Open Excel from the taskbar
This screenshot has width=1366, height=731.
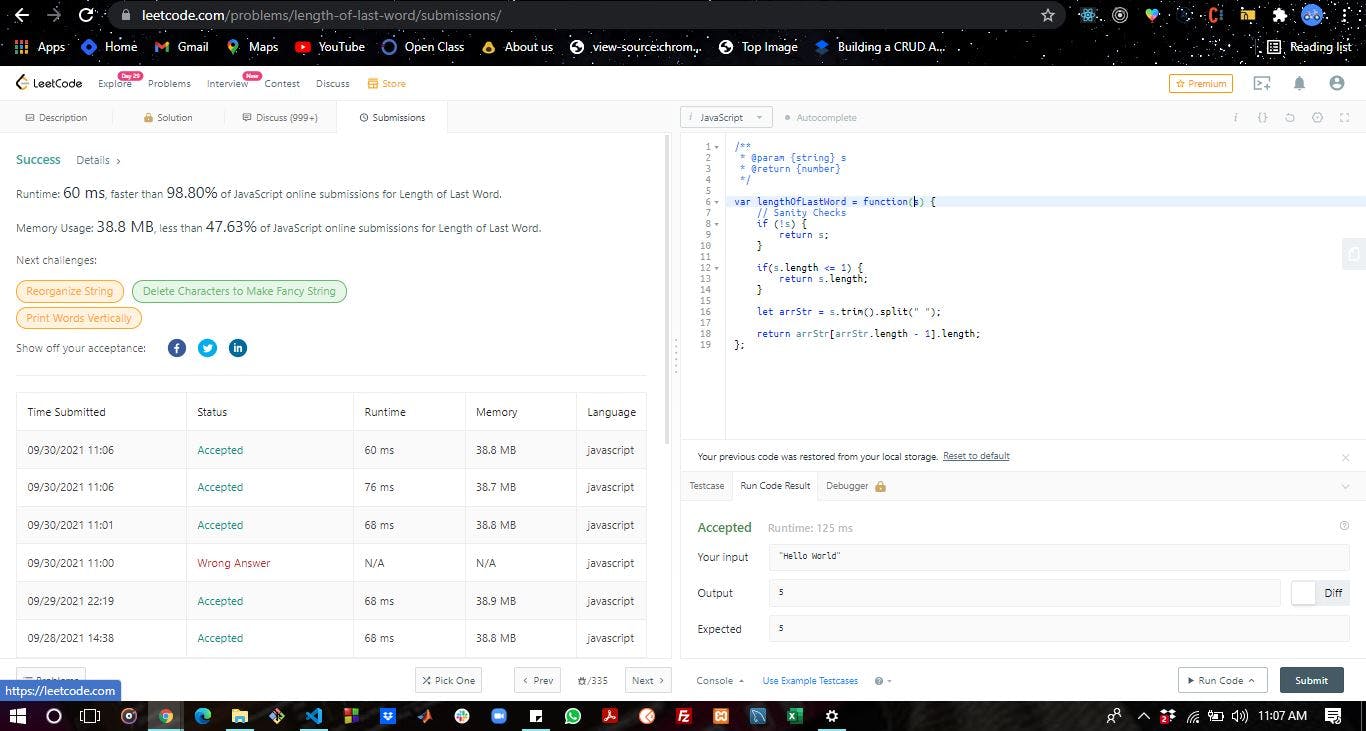pos(794,716)
